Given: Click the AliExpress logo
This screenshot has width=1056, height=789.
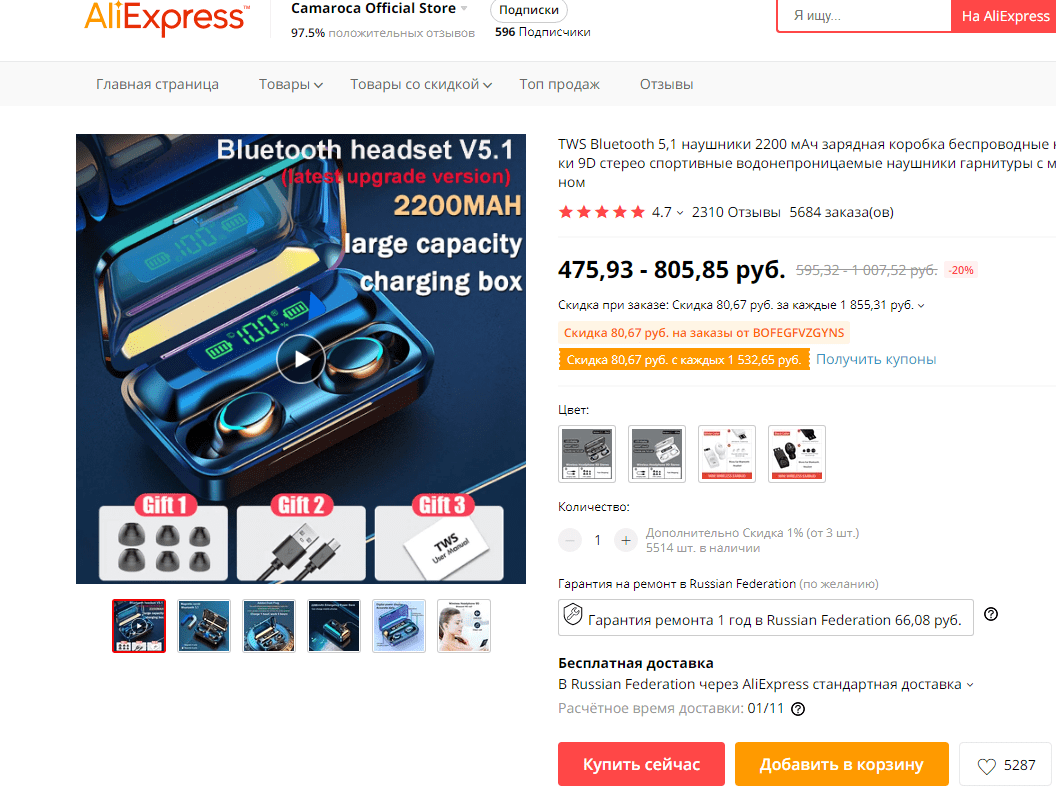Looking at the screenshot, I should coord(166,18).
